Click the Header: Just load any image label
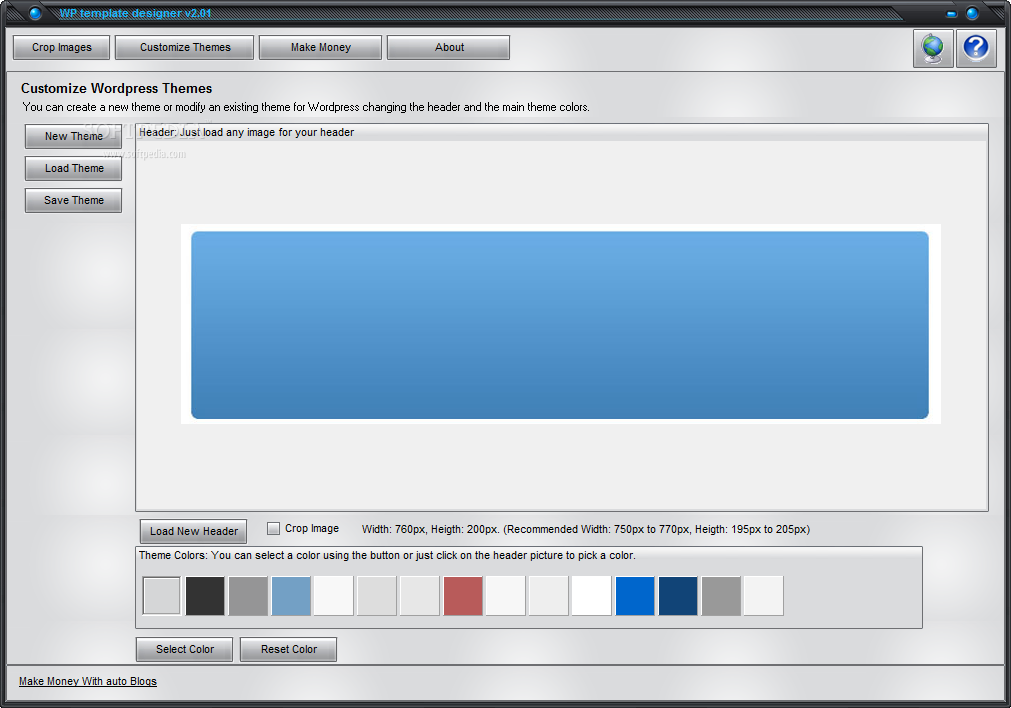Image resolution: width=1011 pixels, height=708 pixels. pyautogui.click(x=246, y=132)
